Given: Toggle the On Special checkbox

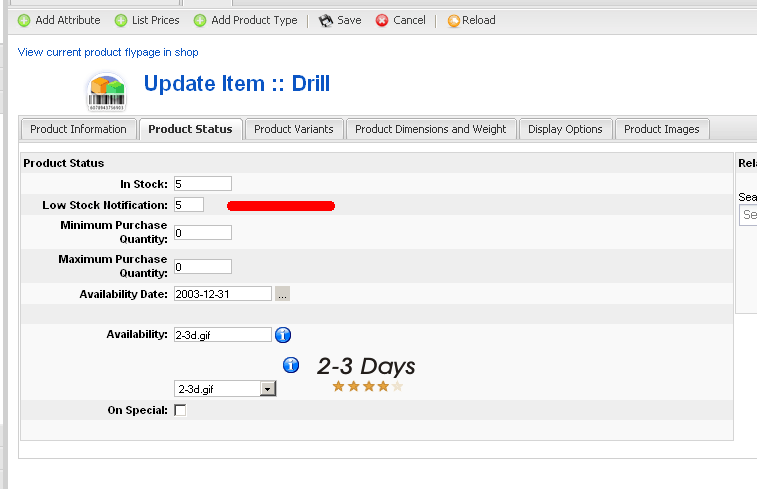Looking at the screenshot, I should [x=180, y=410].
